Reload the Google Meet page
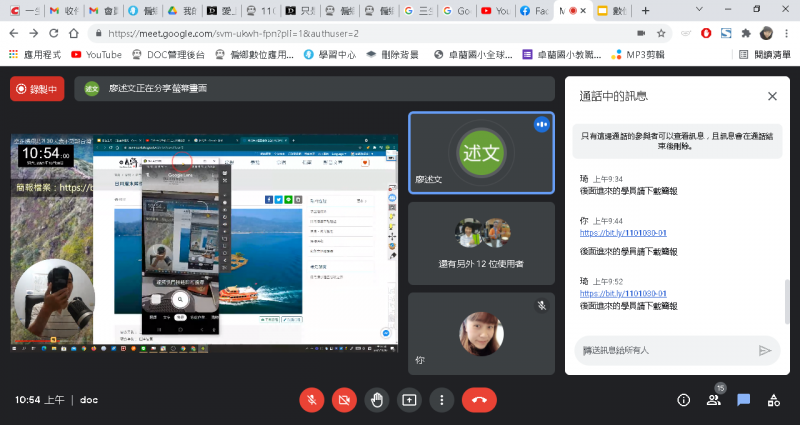 coord(54,33)
